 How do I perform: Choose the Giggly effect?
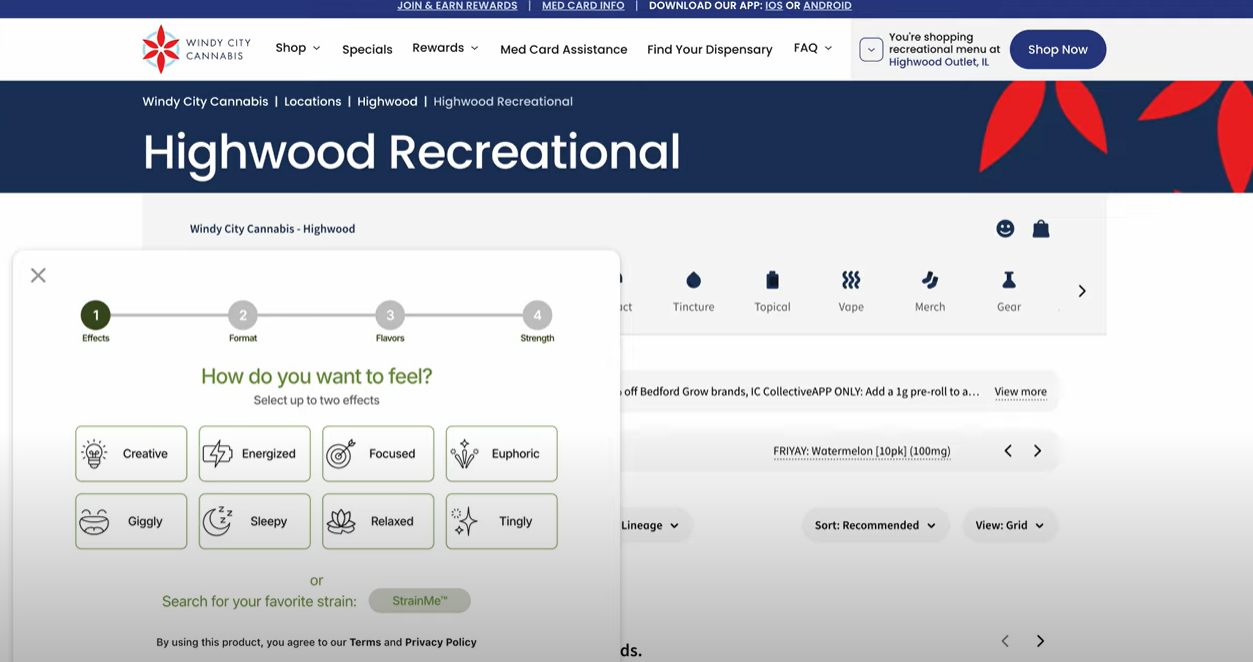coord(131,521)
